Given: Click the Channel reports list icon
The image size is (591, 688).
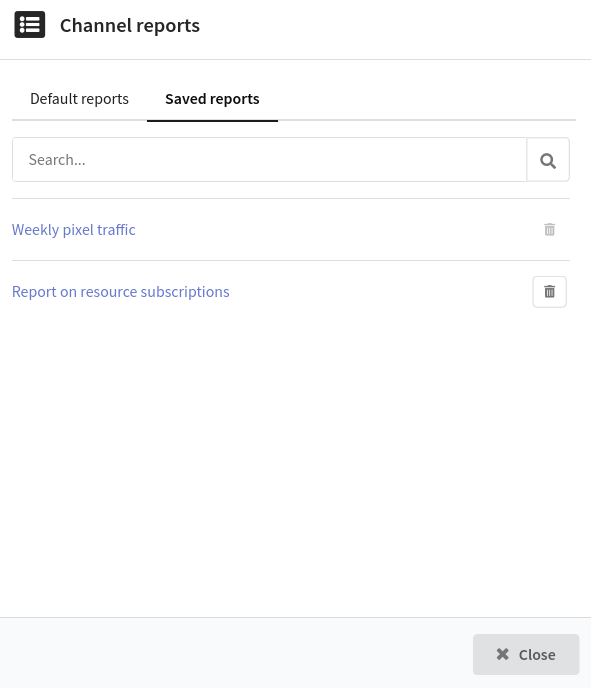Looking at the screenshot, I should tap(29, 25).
